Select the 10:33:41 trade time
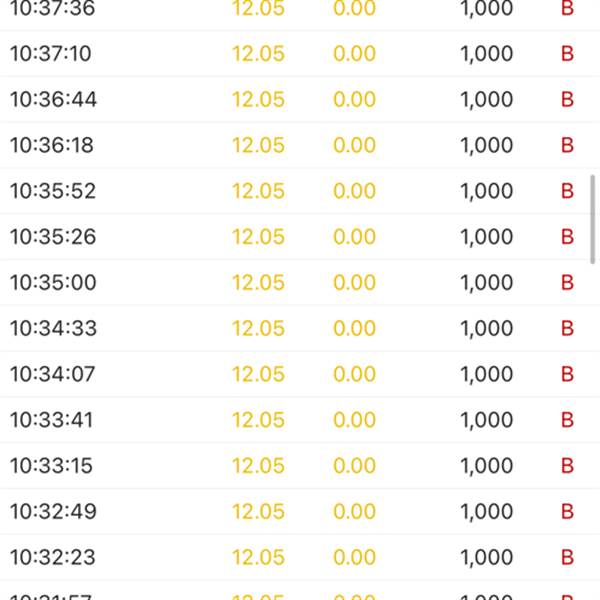Screen dimensions: 600x600 click(51, 420)
